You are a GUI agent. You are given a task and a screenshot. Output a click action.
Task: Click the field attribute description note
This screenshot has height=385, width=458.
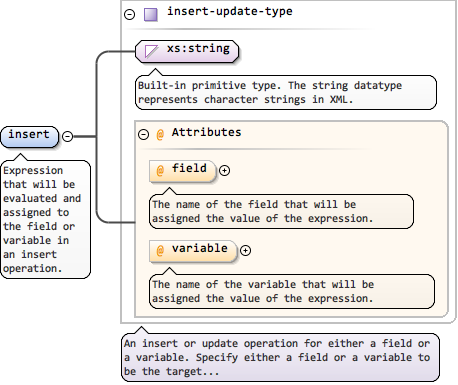click(x=281, y=211)
